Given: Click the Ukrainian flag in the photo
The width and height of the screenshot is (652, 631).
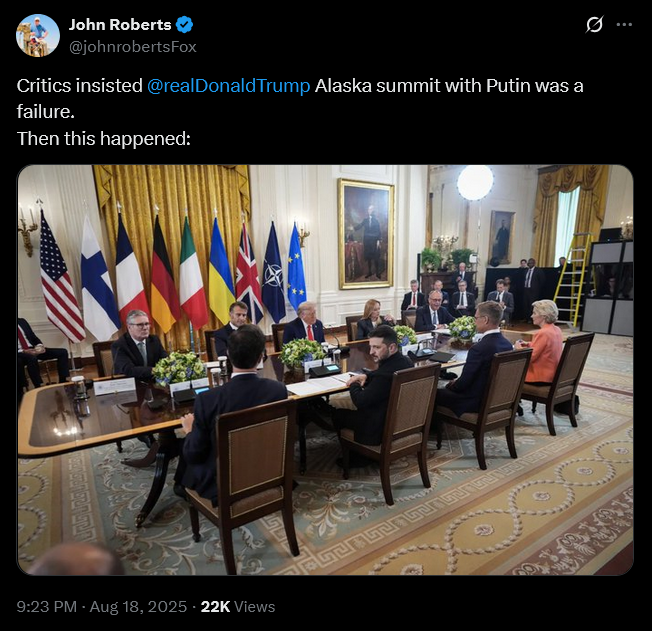Looking at the screenshot, I should (221, 270).
